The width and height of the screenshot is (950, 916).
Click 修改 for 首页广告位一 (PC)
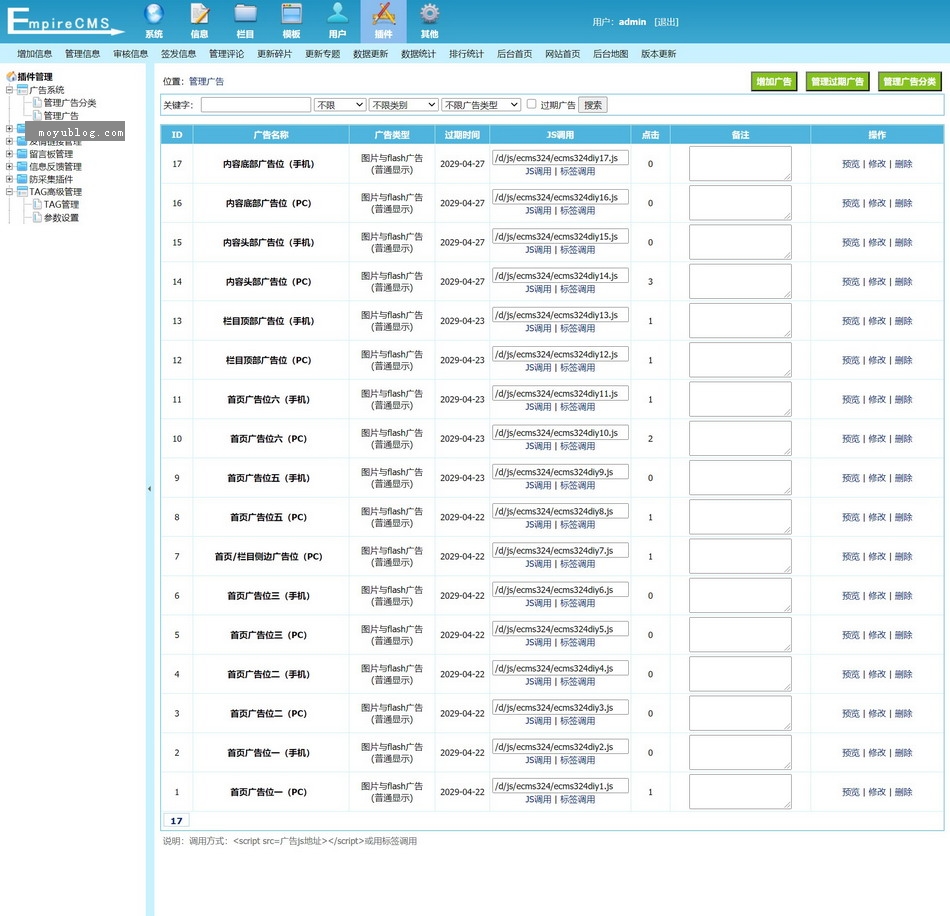[877, 792]
